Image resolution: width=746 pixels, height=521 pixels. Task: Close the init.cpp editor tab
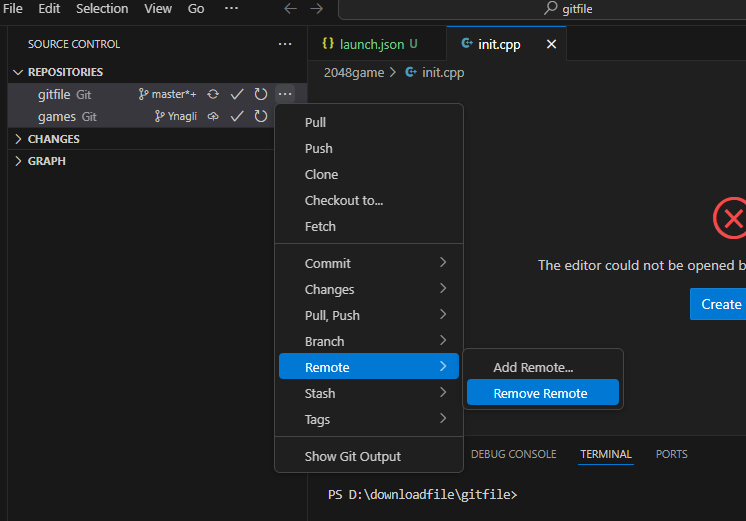pyautogui.click(x=551, y=44)
